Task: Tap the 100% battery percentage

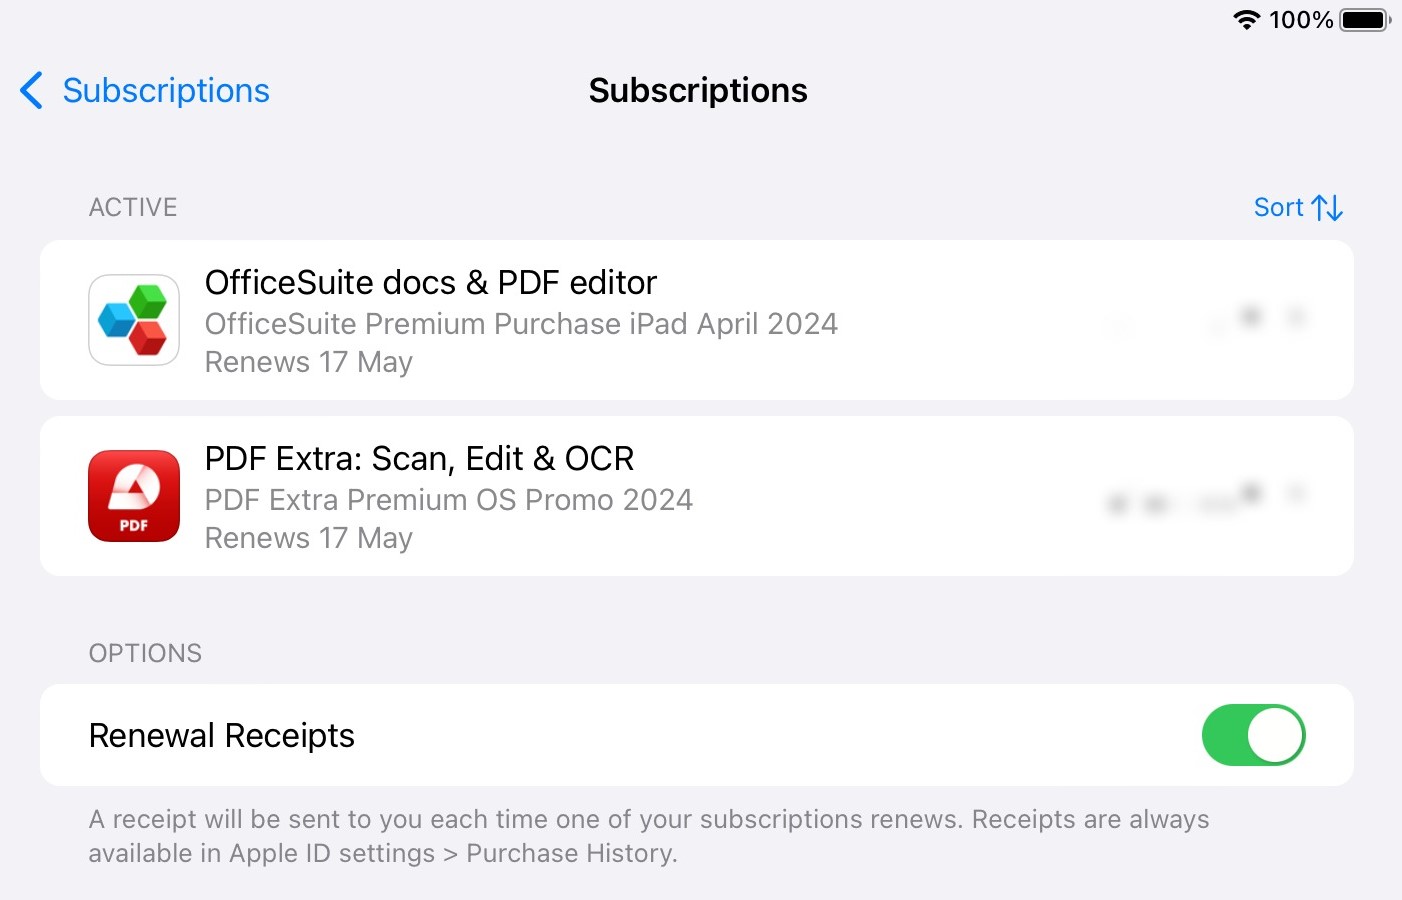Action: point(1301,19)
